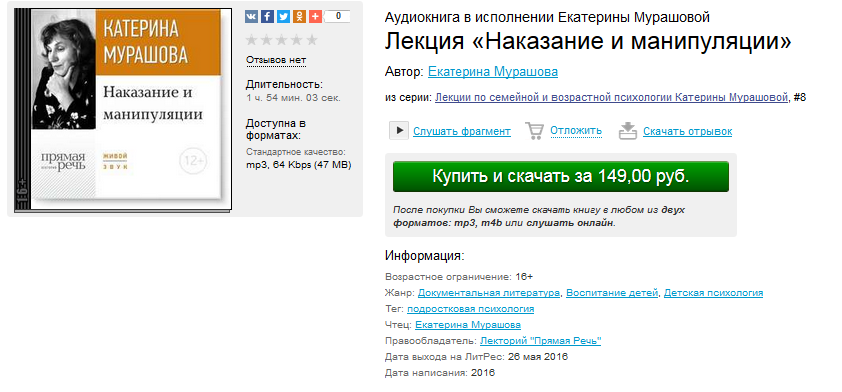This screenshot has width=842, height=392.
Task: Select 'Возрастное ограничение: 16+' text
Action: point(459,277)
